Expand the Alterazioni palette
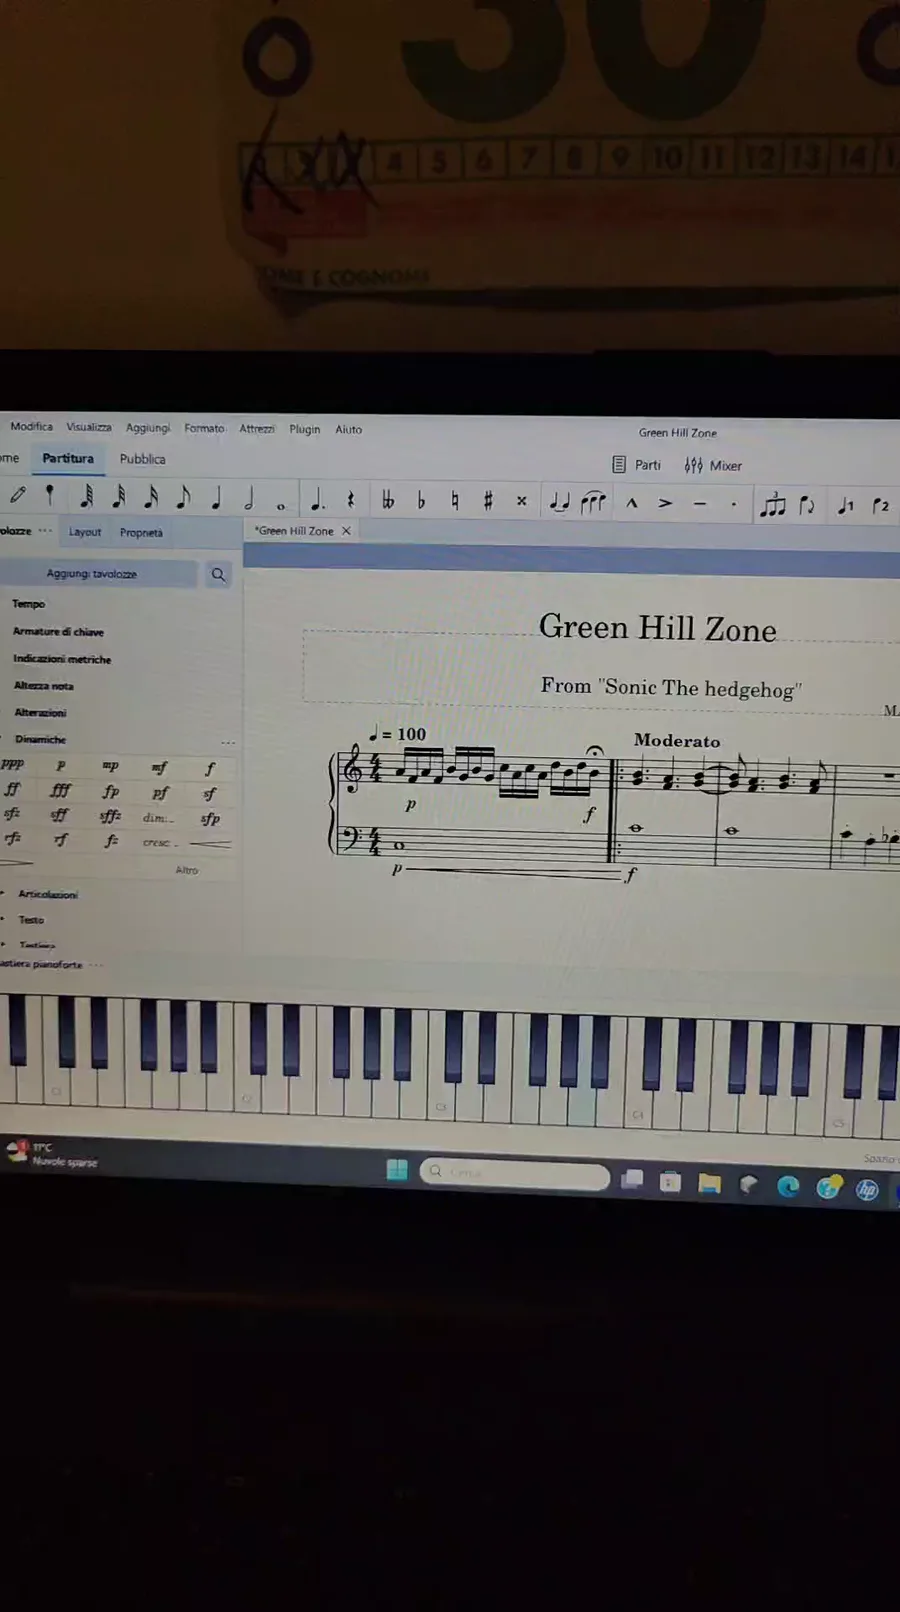 (x=40, y=713)
